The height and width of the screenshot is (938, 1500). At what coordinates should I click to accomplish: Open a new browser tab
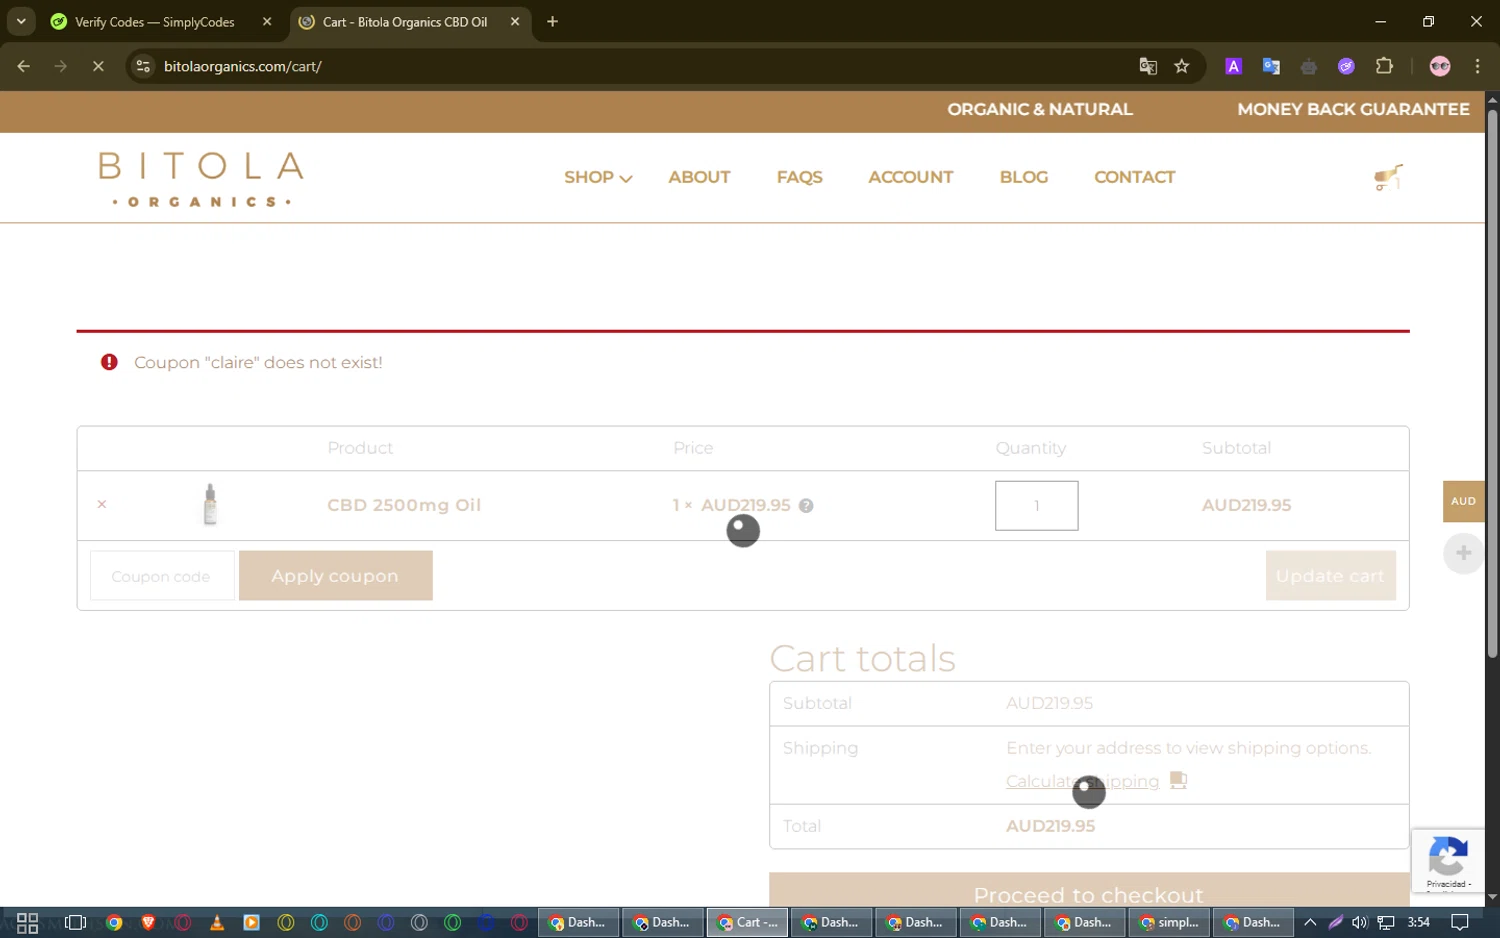coord(552,21)
